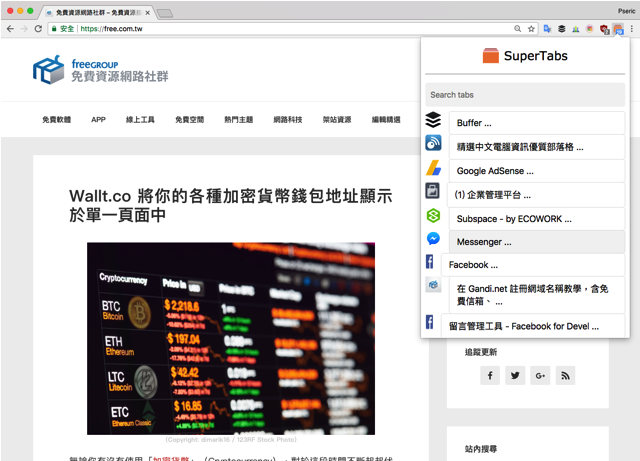This screenshot has height=461, width=640.
Task: Click the RSS feed follow icon
Action: coord(565,375)
